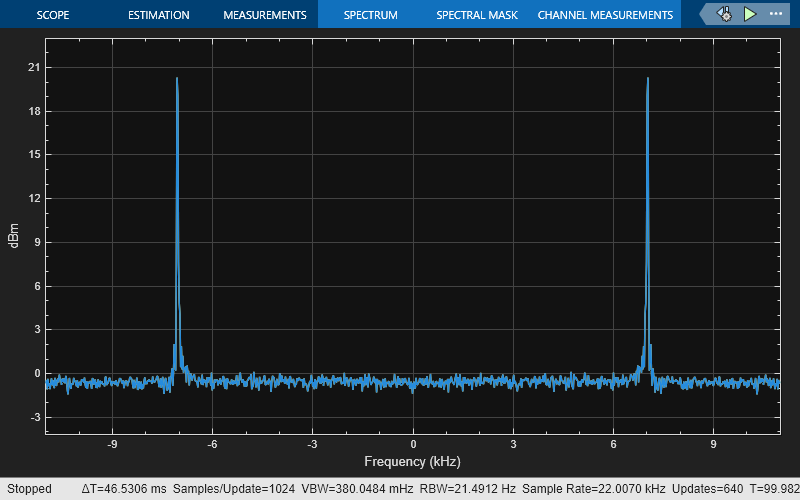Click the Frequency (kHz) axis label
Image resolution: width=800 pixels, height=500 pixels.
(413, 462)
